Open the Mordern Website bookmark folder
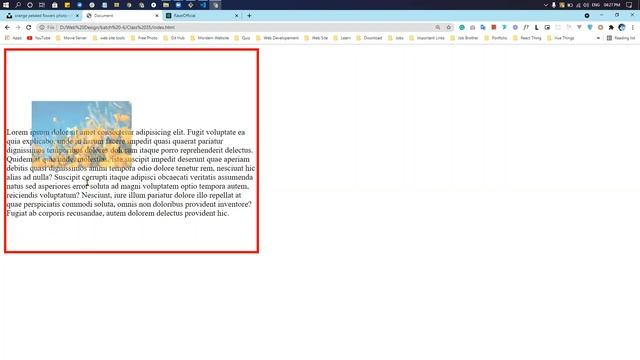The width and height of the screenshot is (640, 360). pos(210,38)
